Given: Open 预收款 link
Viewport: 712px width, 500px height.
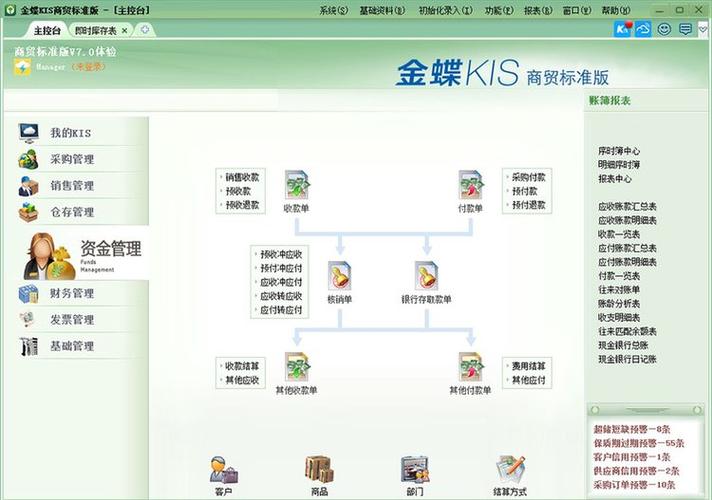Looking at the screenshot, I should 238,191.
